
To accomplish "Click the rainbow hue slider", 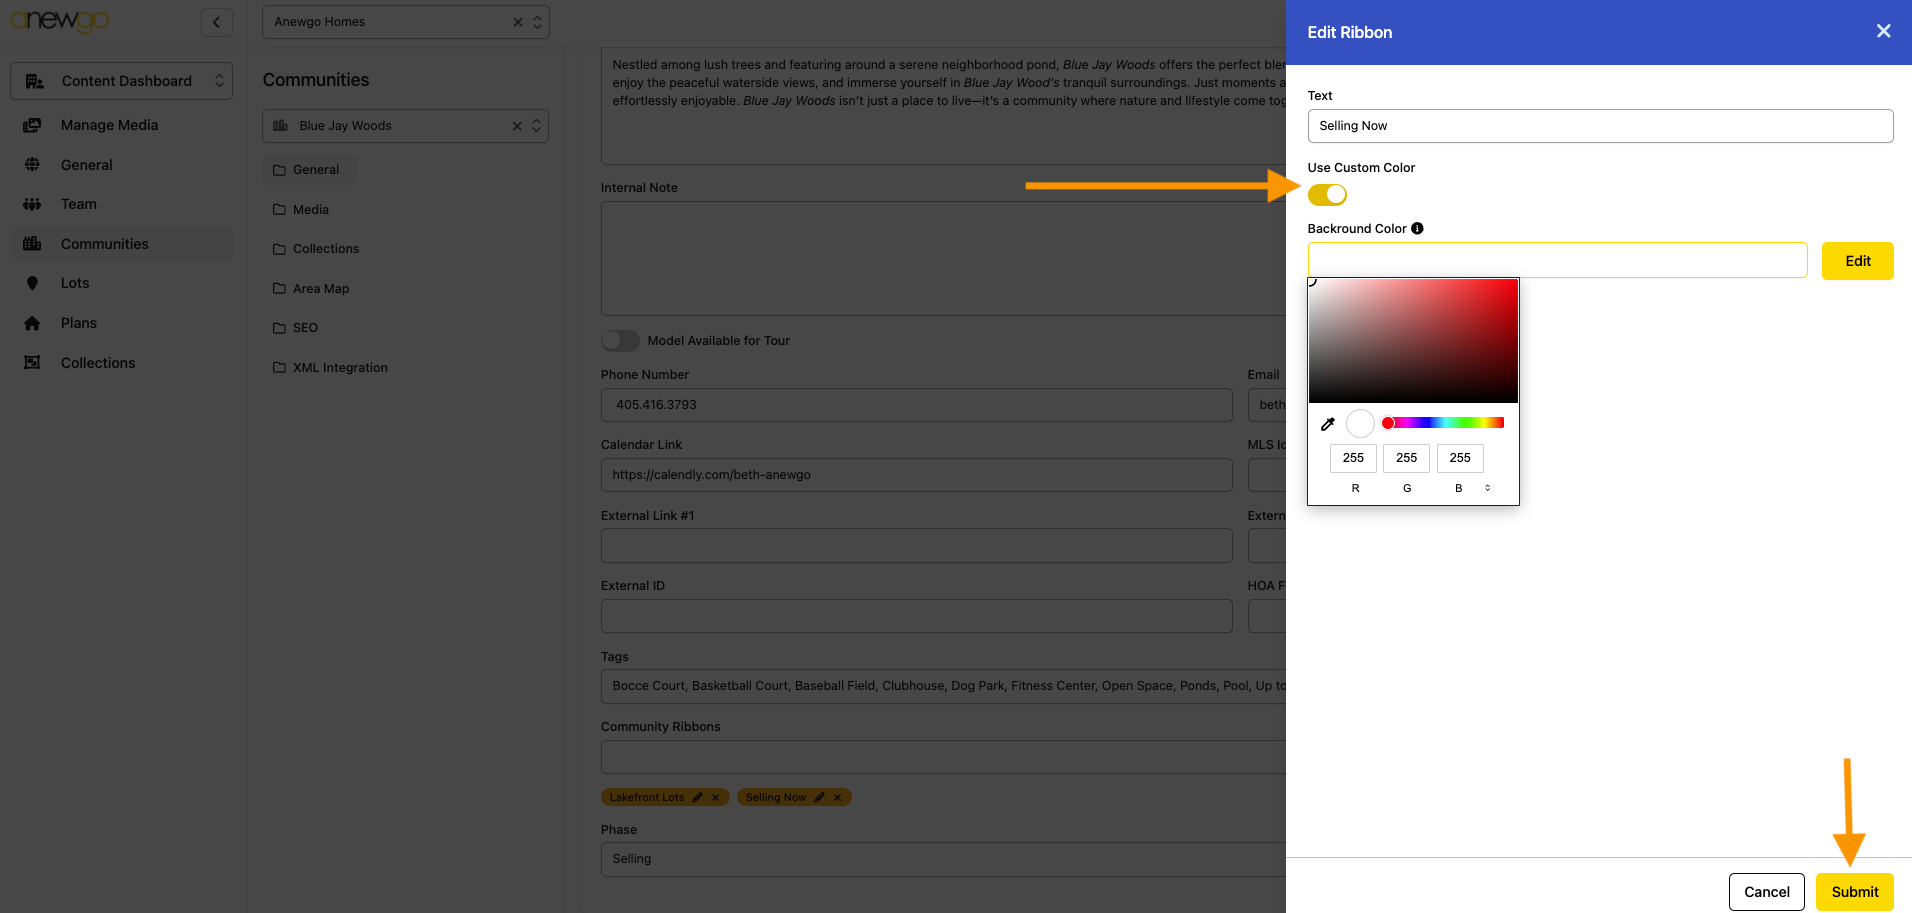I will click(1444, 423).
